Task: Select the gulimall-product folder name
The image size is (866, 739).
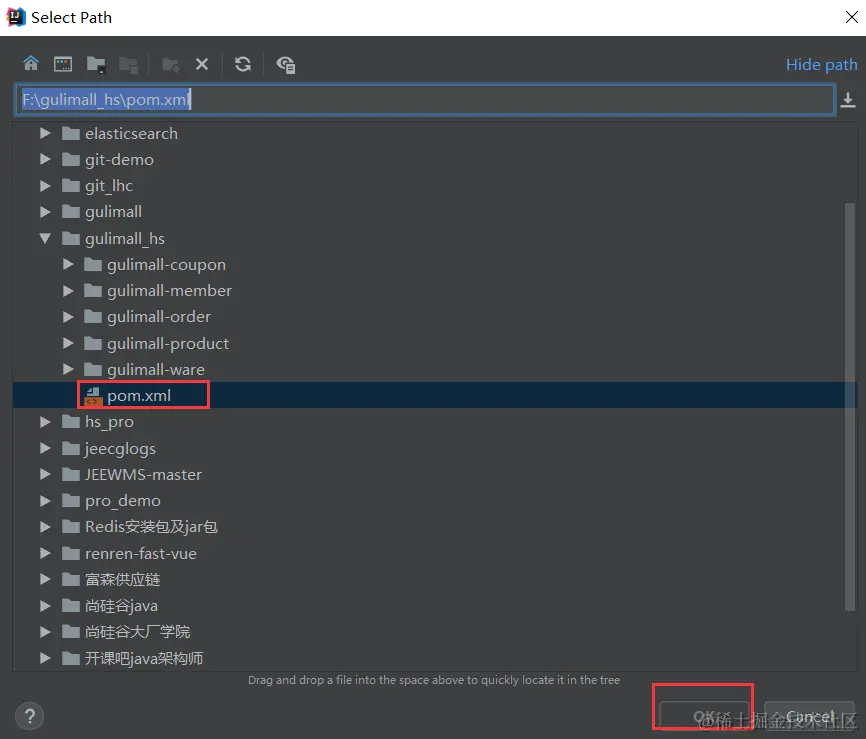Action: pos(168,343)
